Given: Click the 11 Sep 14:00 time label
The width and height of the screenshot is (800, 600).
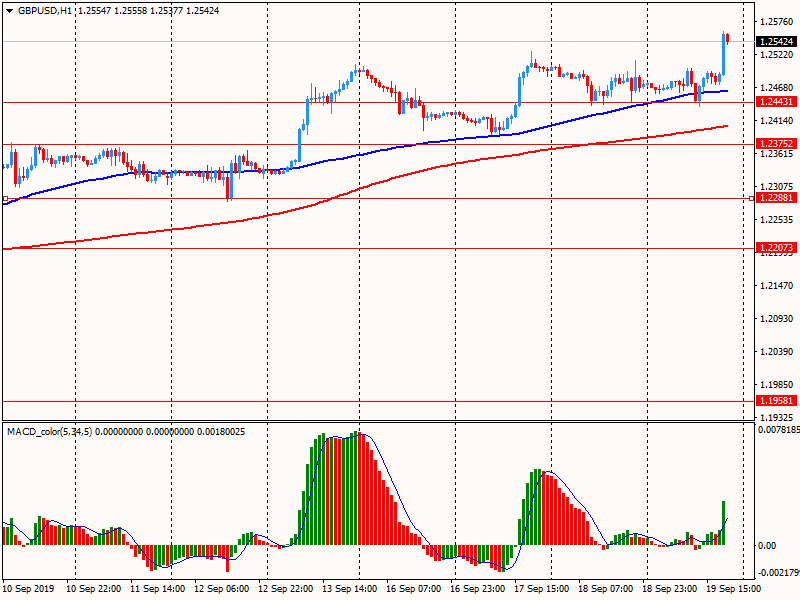Looking at the screenshot, I should pyautogui.click(x=158, y=589).
